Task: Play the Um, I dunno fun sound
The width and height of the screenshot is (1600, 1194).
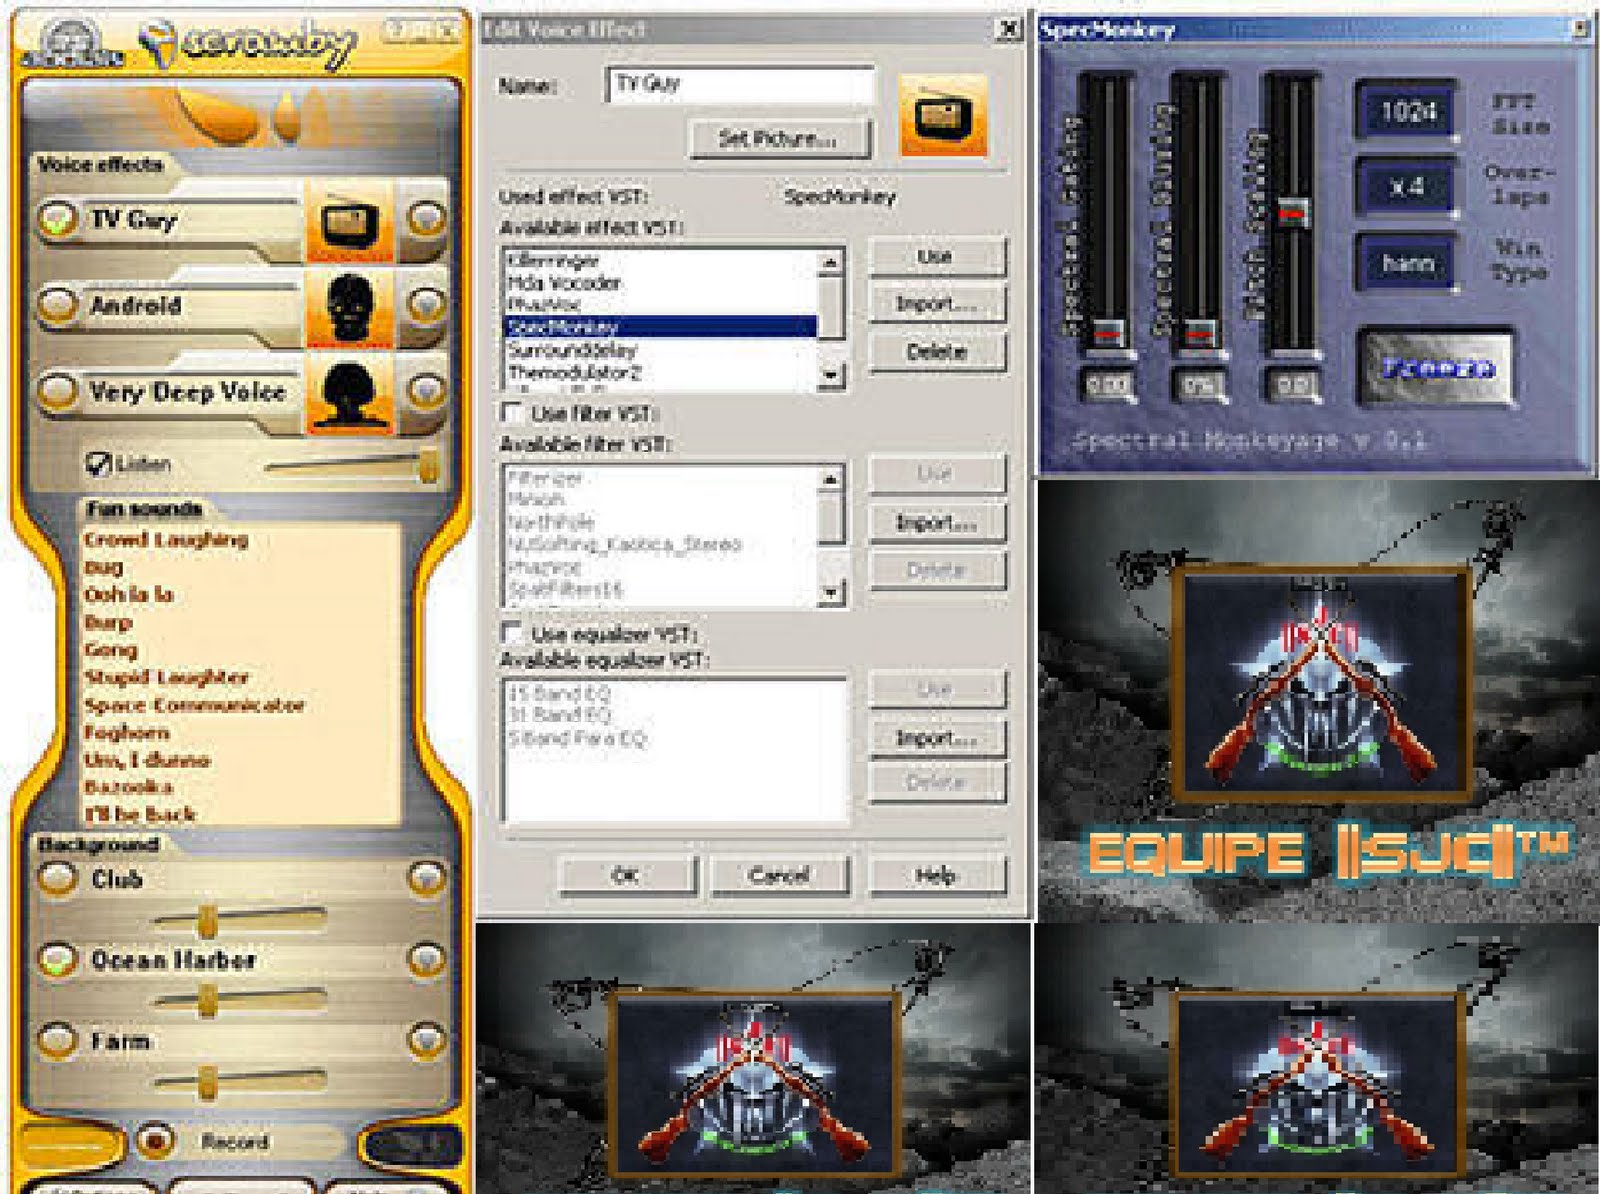Action: [x=147, y=760]
